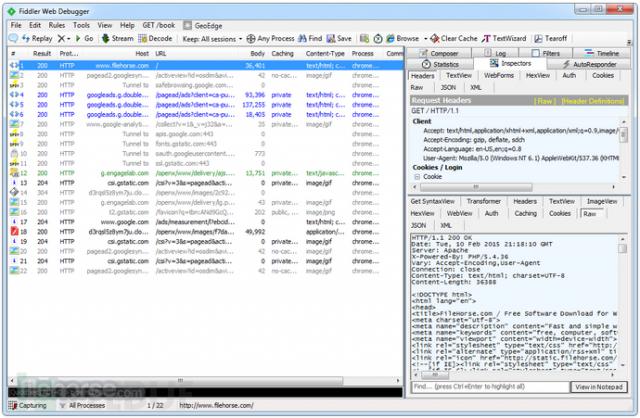Viewport: 640px width, 418px height.
Task: Switch to the Statistics tab
Action: pyautogui.click(x=440, y=64)
